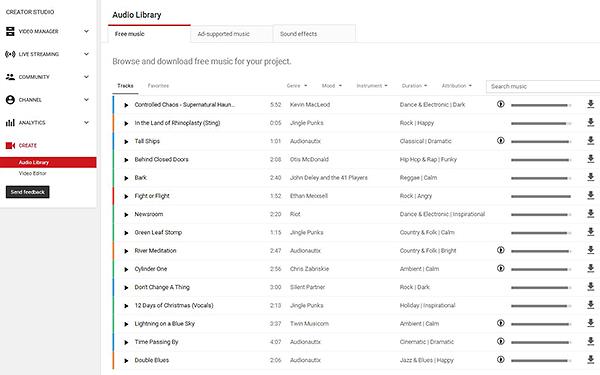Switch to Ad-supported music tab
Viewport: 600px width, 375px height.
(232, 34)
